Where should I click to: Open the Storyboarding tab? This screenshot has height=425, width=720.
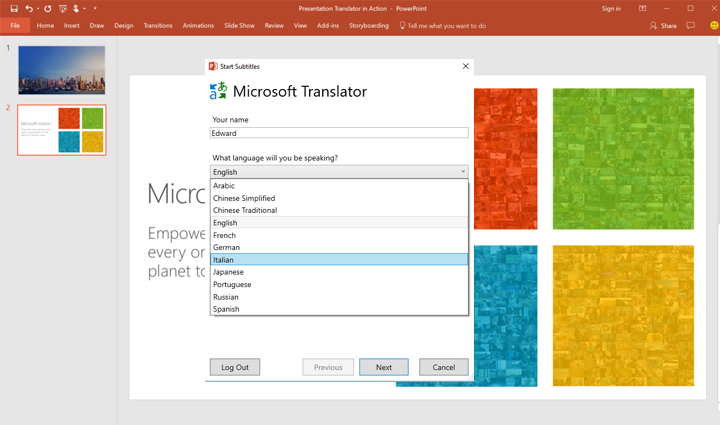[x=369, y=26]
